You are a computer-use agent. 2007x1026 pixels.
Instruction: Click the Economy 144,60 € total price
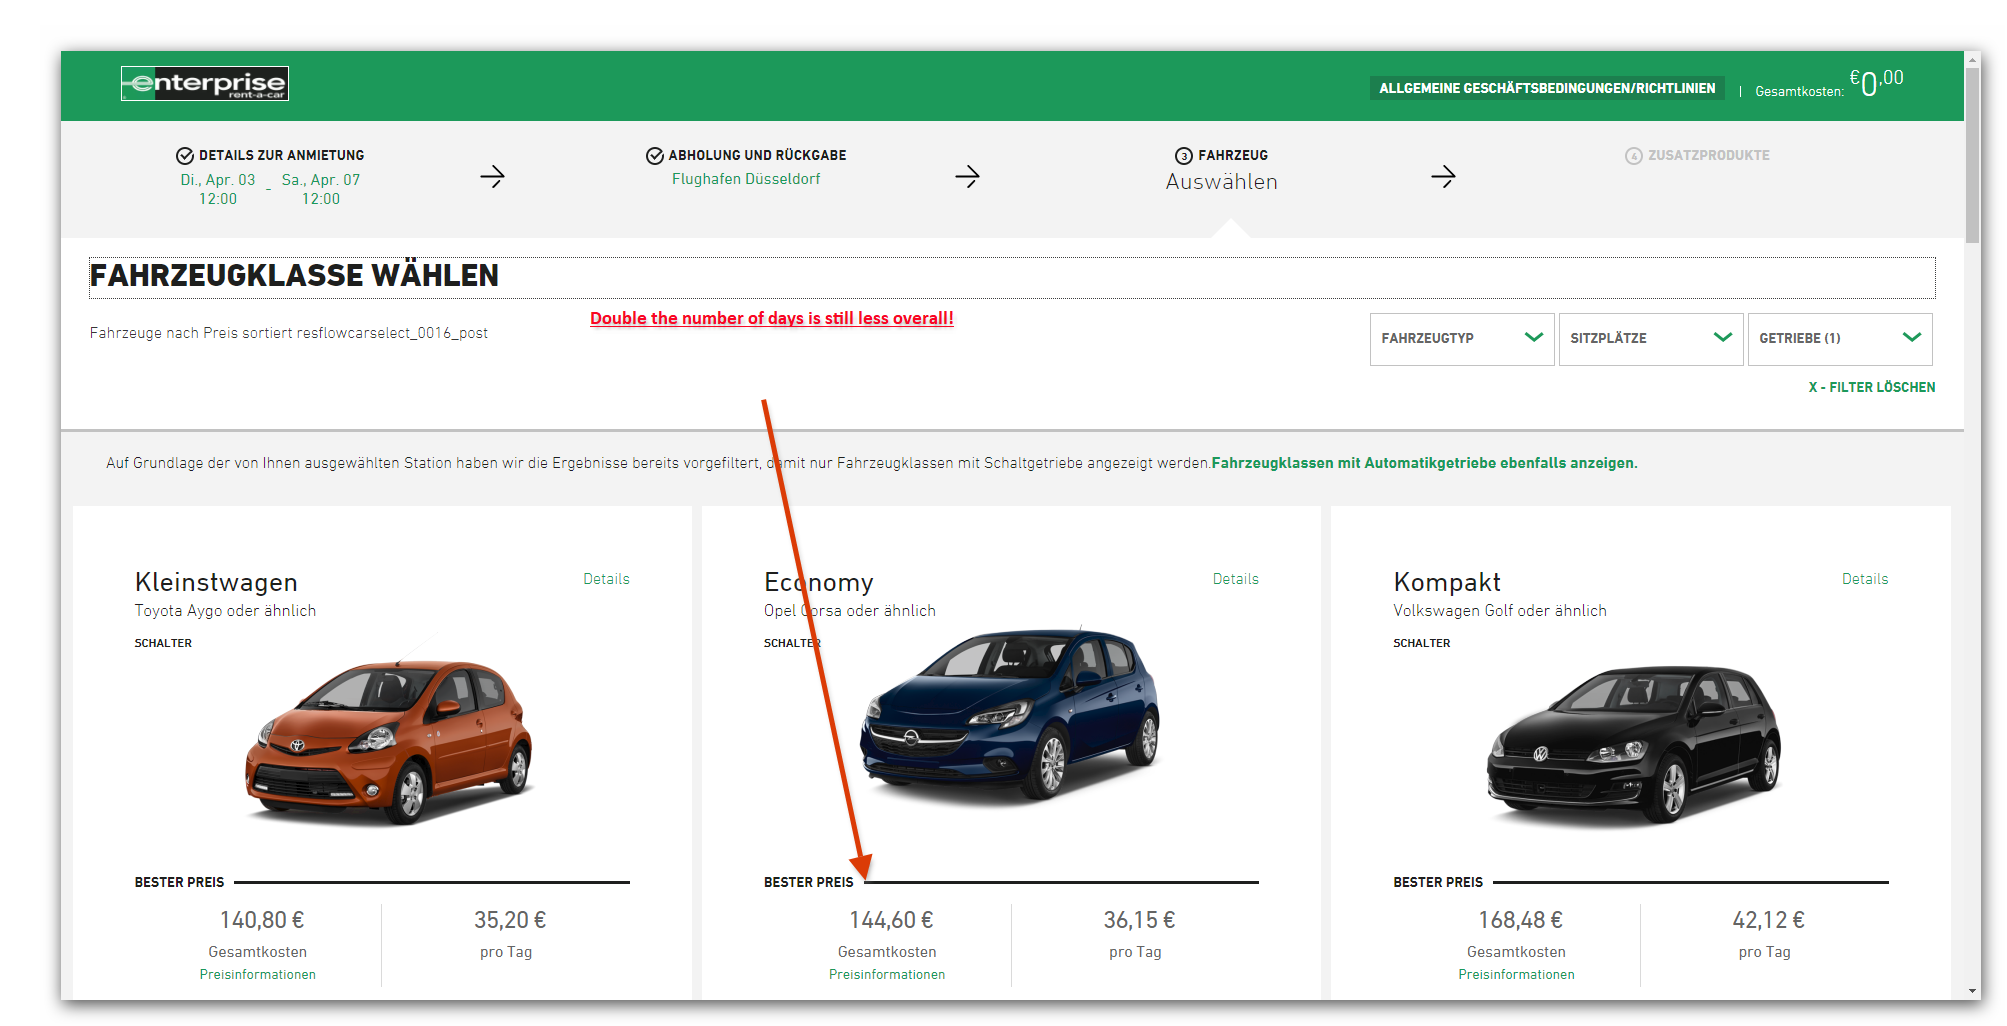tap(891, 920)
